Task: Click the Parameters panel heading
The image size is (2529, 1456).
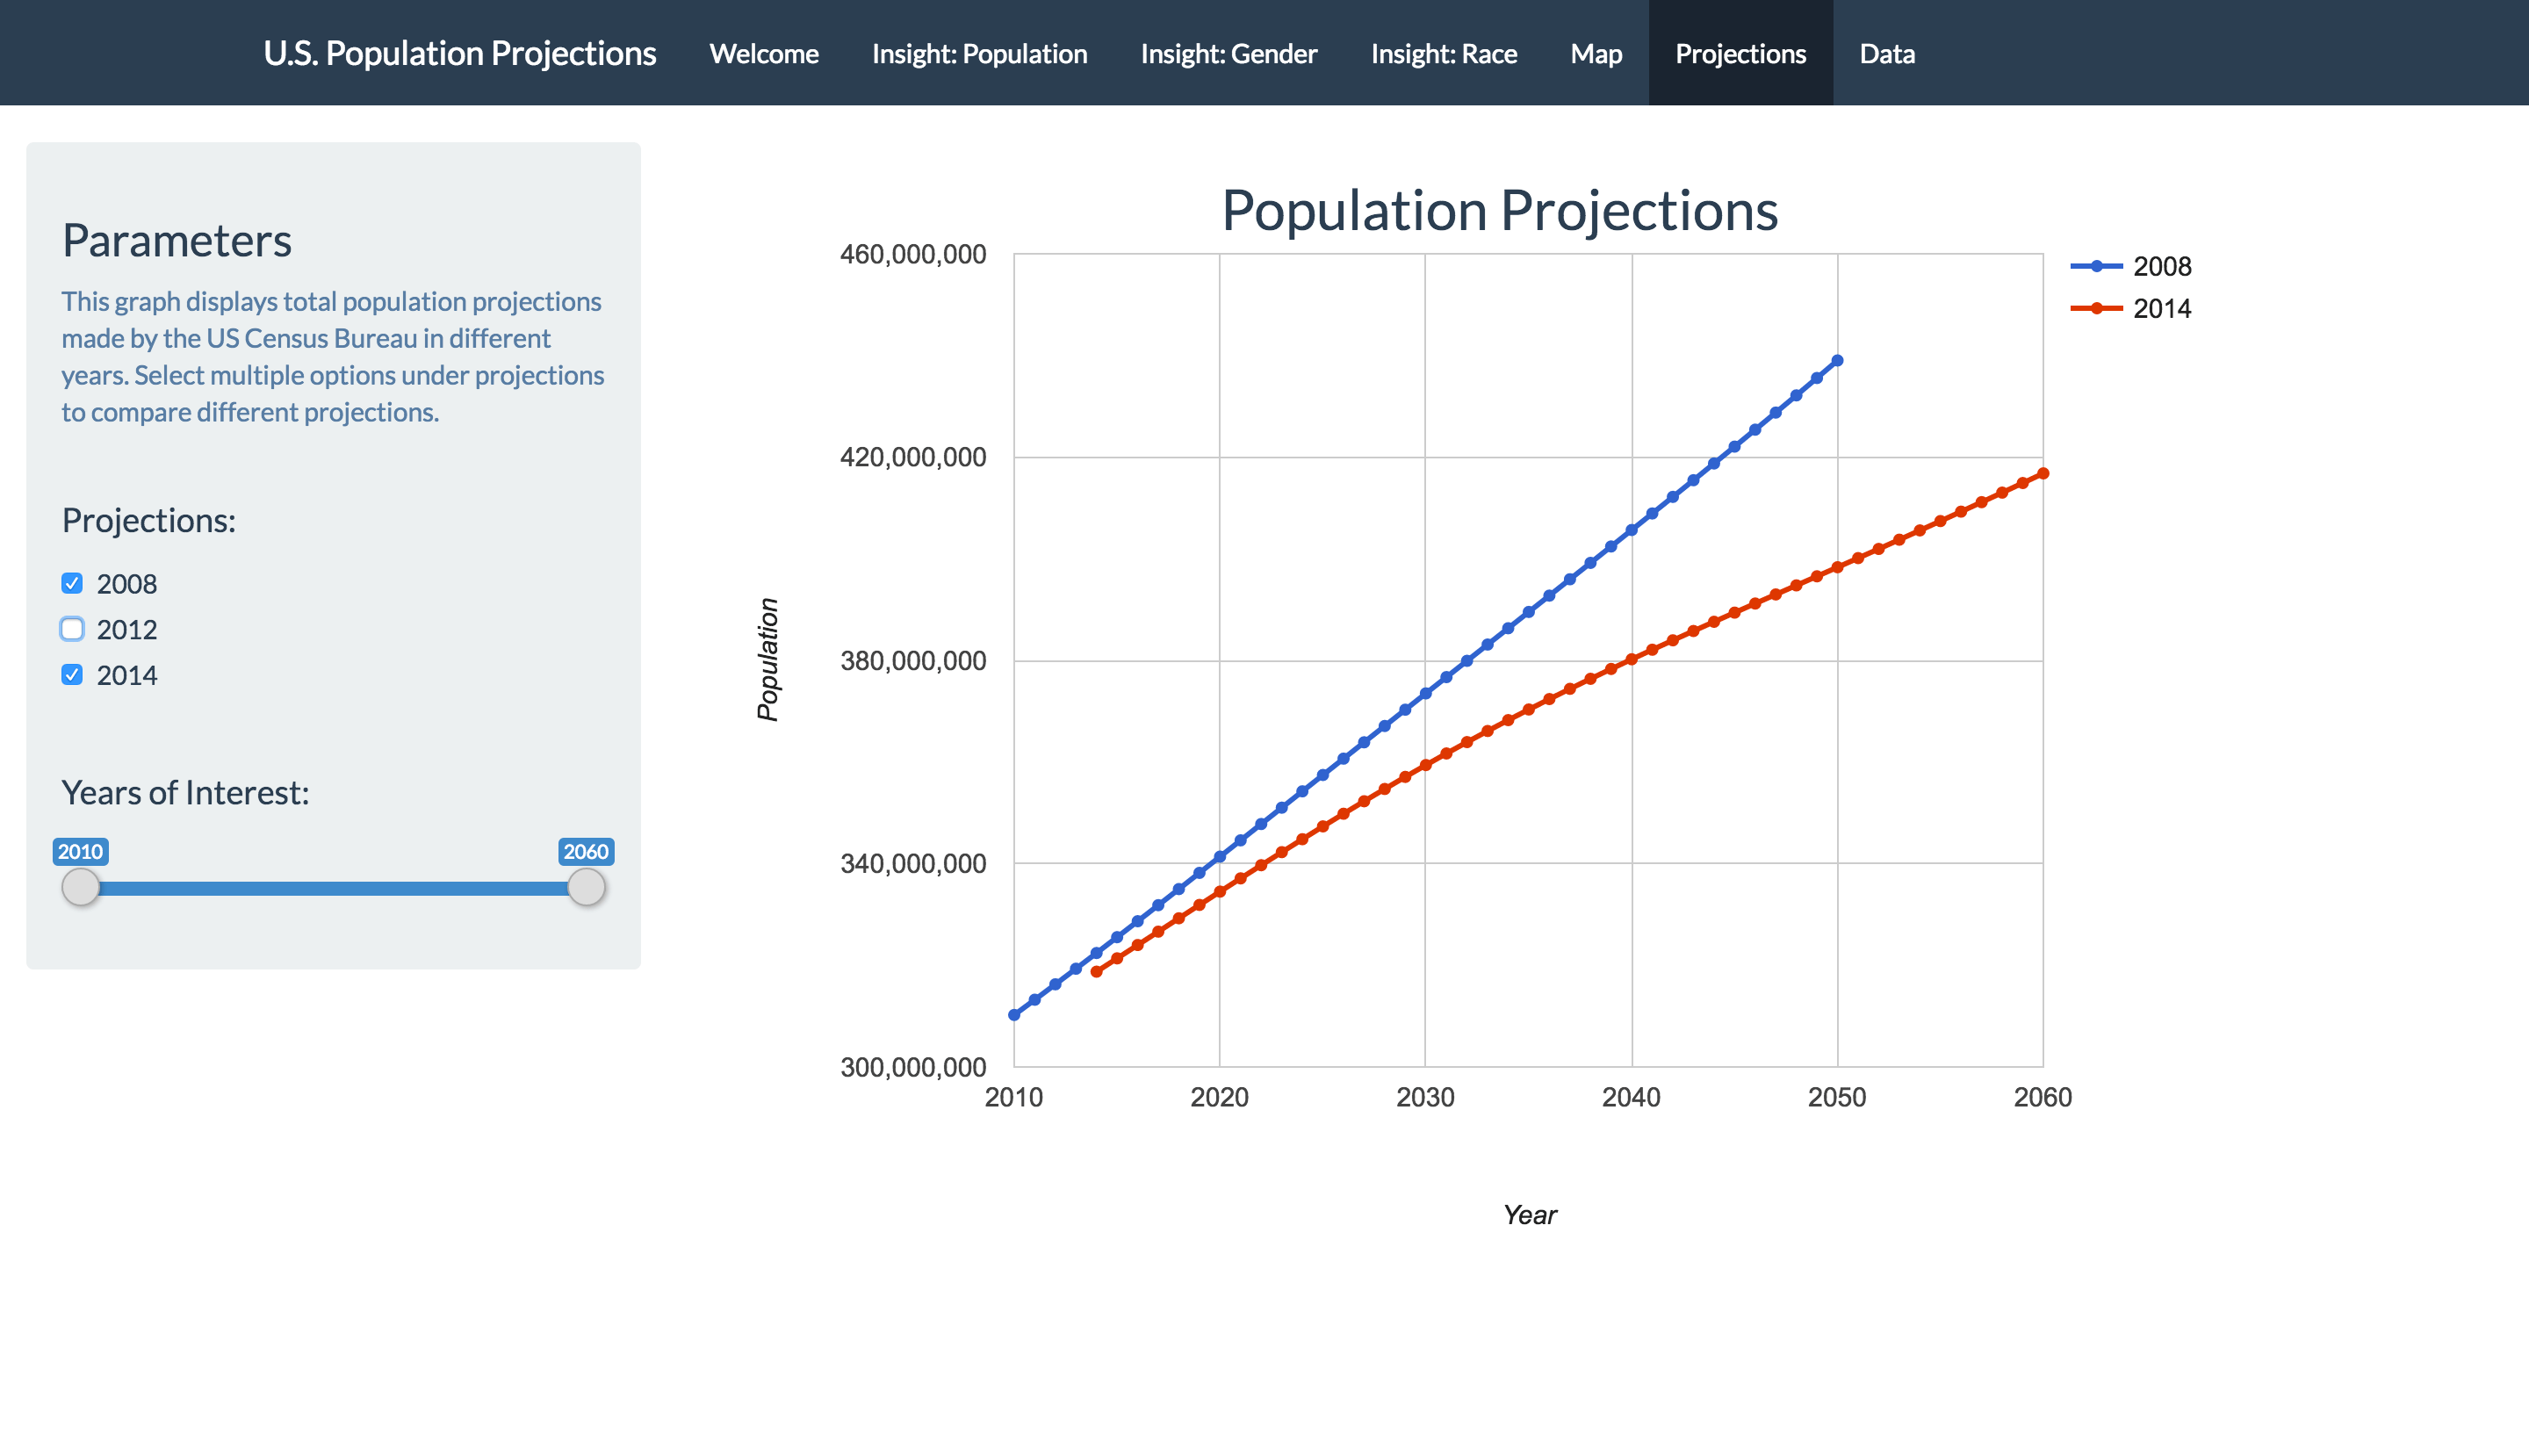Action: (178, 241)
